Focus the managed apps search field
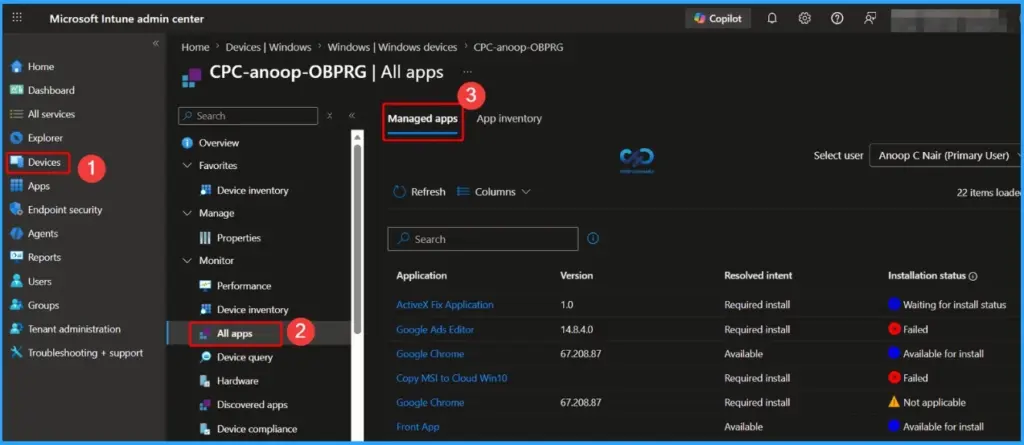The image size is (1024, 445). point(483,239)
